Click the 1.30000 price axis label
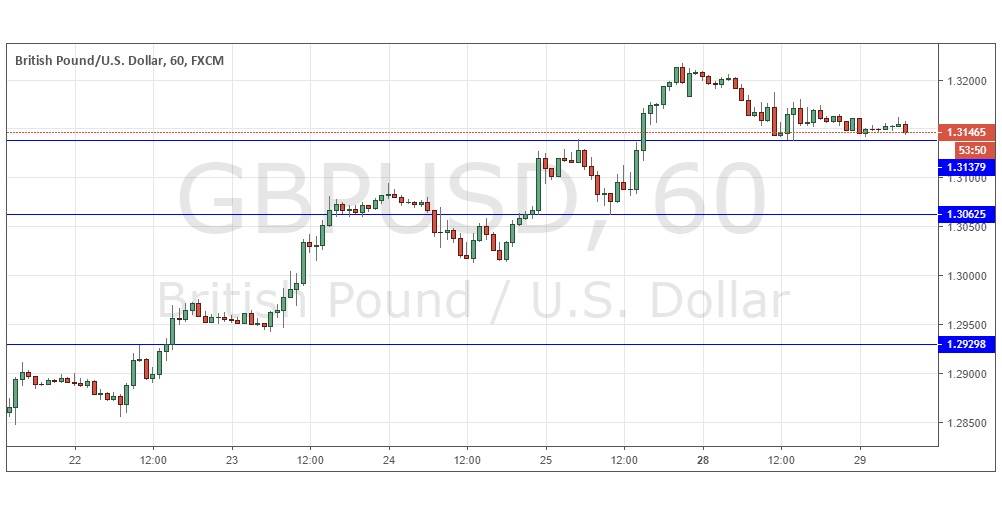Screen dimensions: 1002x508 (x=966, y=277)
